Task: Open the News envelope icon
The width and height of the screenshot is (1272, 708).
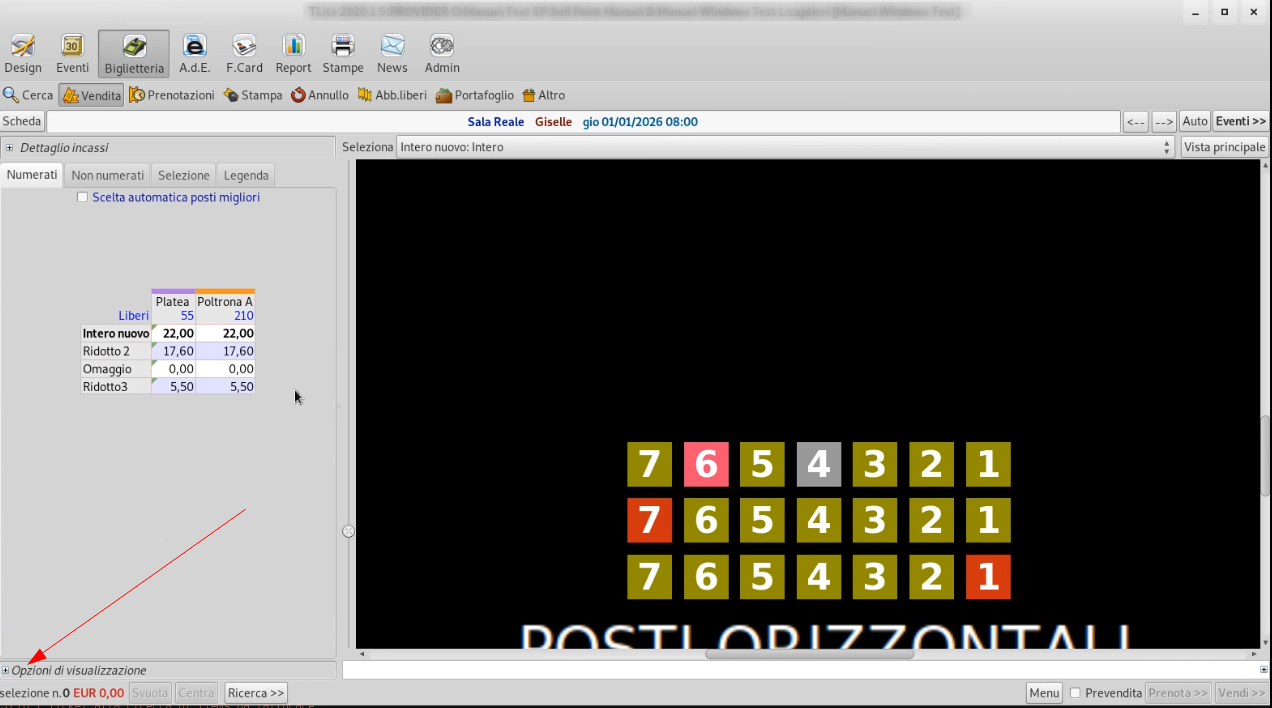Action: [392, 46]
